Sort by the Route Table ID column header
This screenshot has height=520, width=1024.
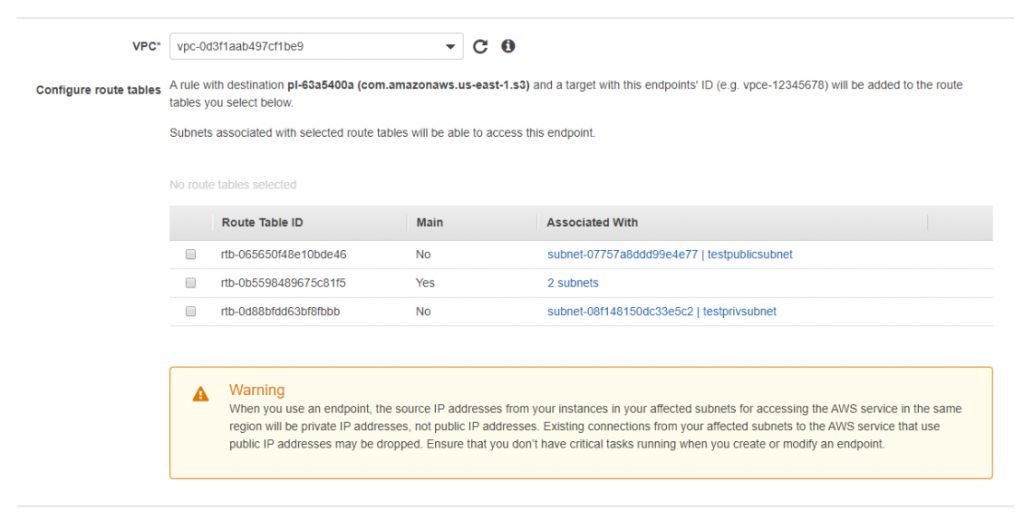click(262, 222)
